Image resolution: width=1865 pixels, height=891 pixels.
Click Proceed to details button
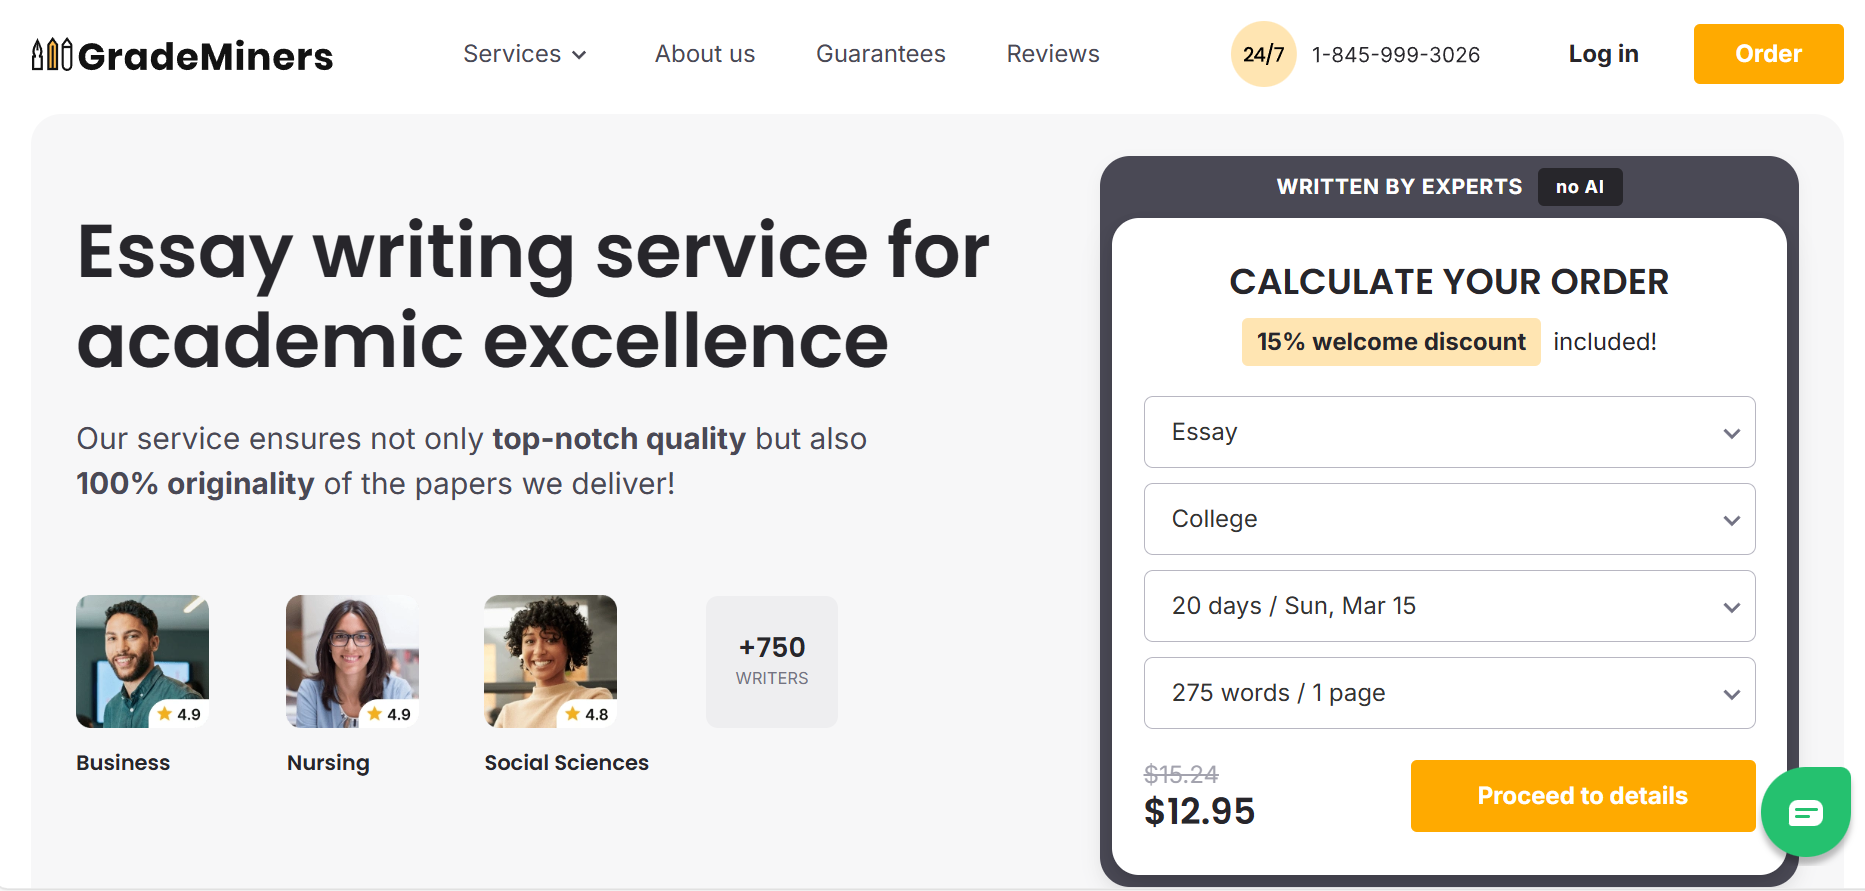pos(1582,796)
